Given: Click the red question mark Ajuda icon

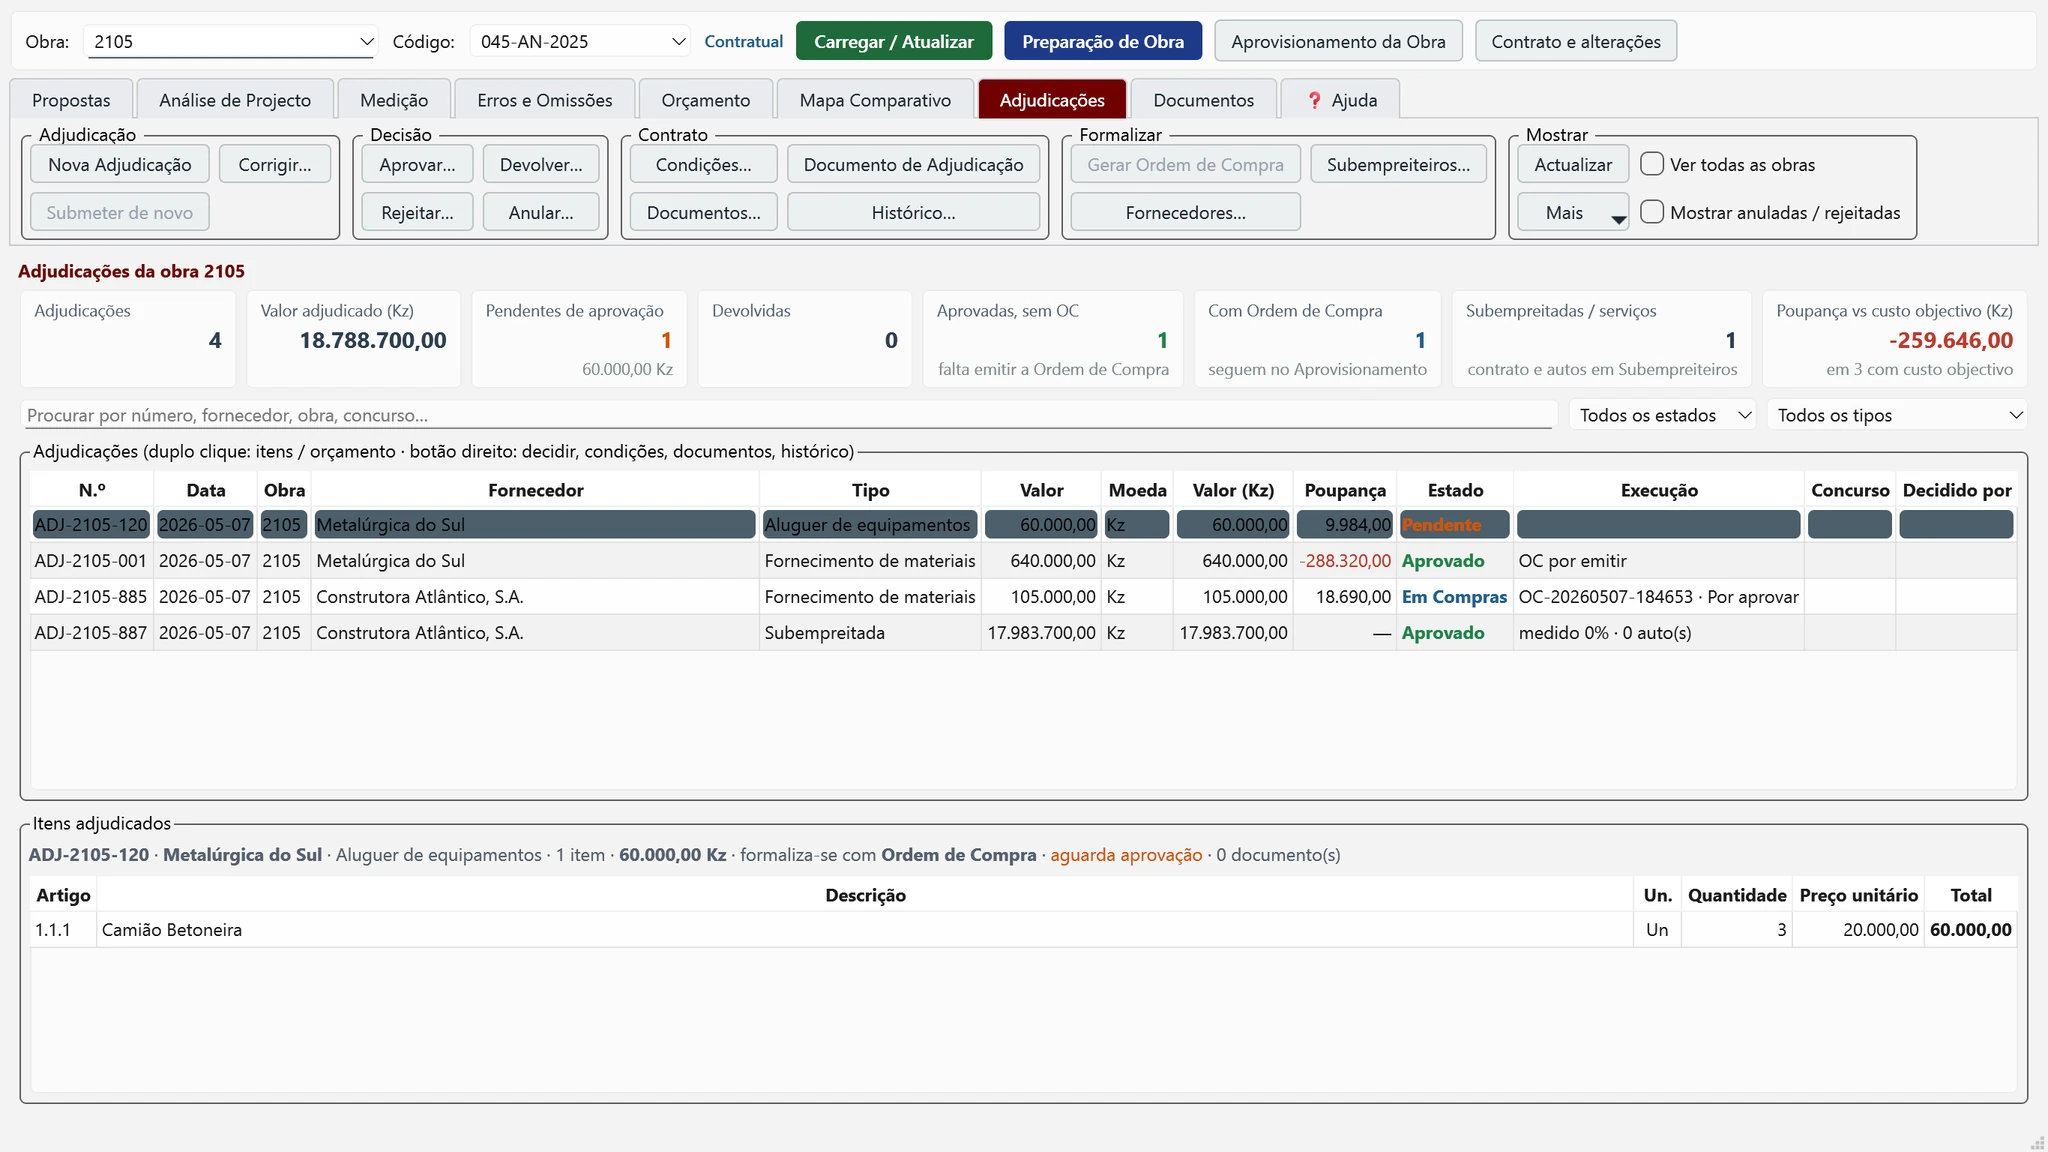Looking at the screenshot, I should pyautogui.click(x=1315, y=100).
